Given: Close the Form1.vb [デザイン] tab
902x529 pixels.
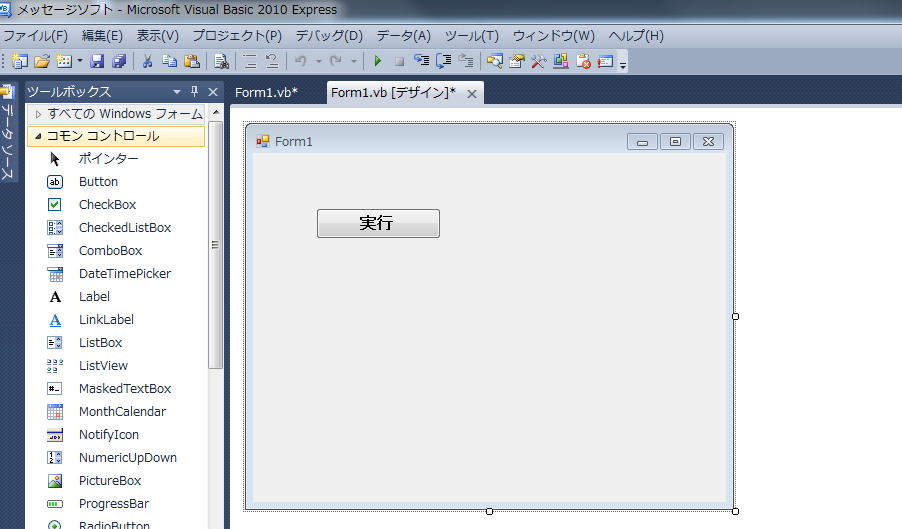Looking at the screenshot, I should click(x=472, y=94).
